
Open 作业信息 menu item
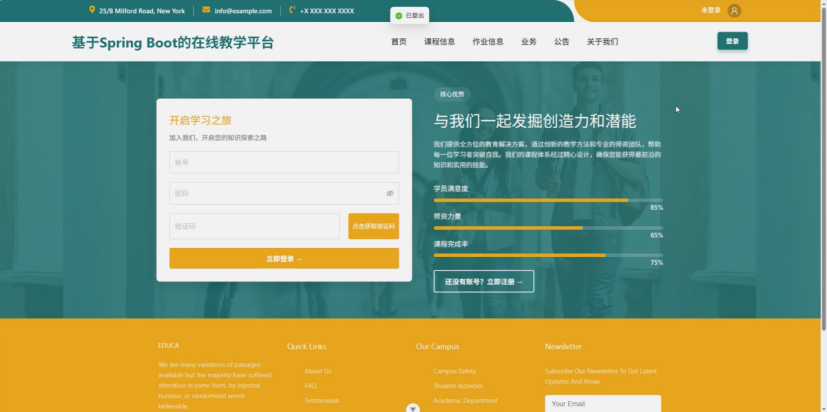tap(488, 42)
